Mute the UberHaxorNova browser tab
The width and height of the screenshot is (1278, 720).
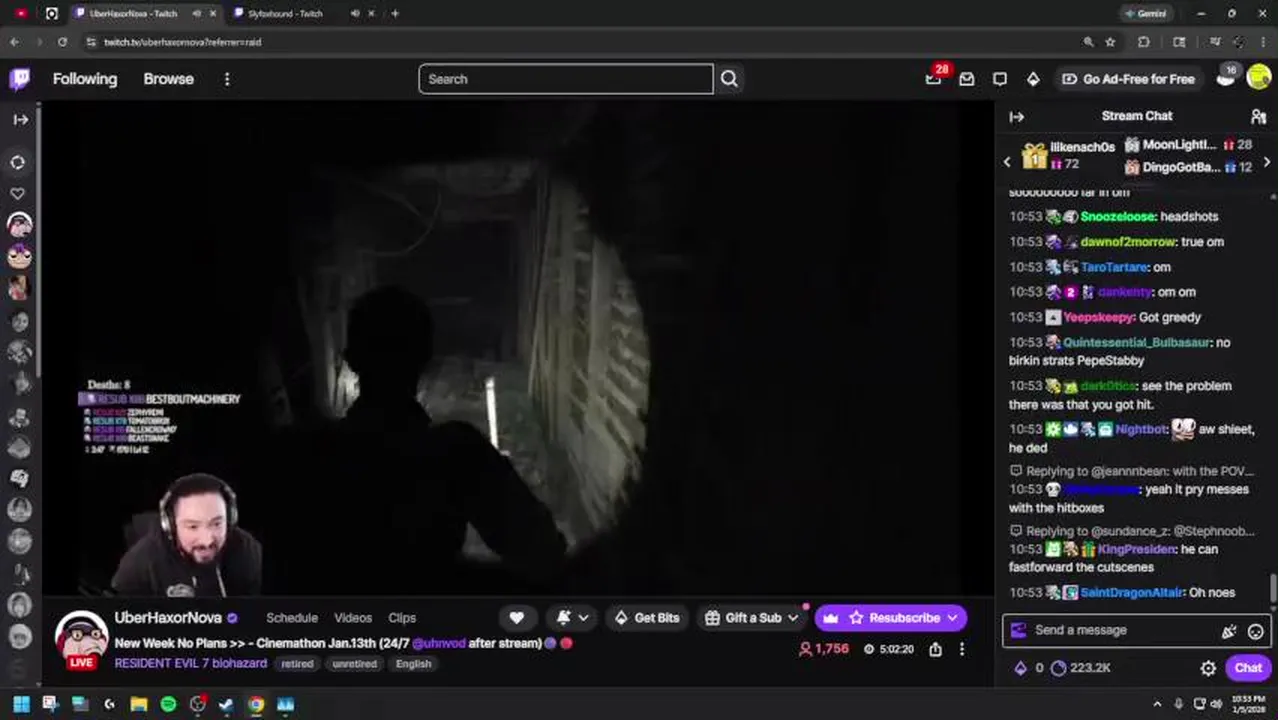point(196,14)
